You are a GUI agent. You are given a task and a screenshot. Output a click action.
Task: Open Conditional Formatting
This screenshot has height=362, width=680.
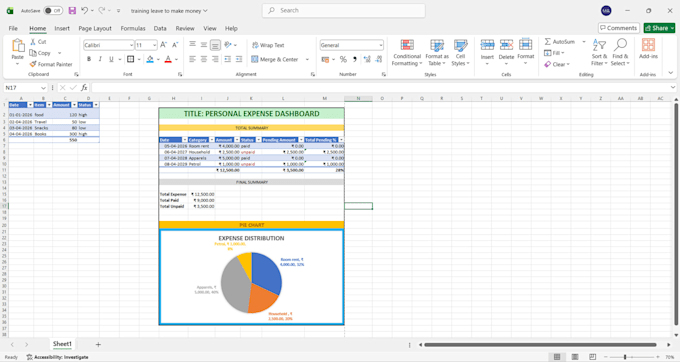click(x=407, y=52)
